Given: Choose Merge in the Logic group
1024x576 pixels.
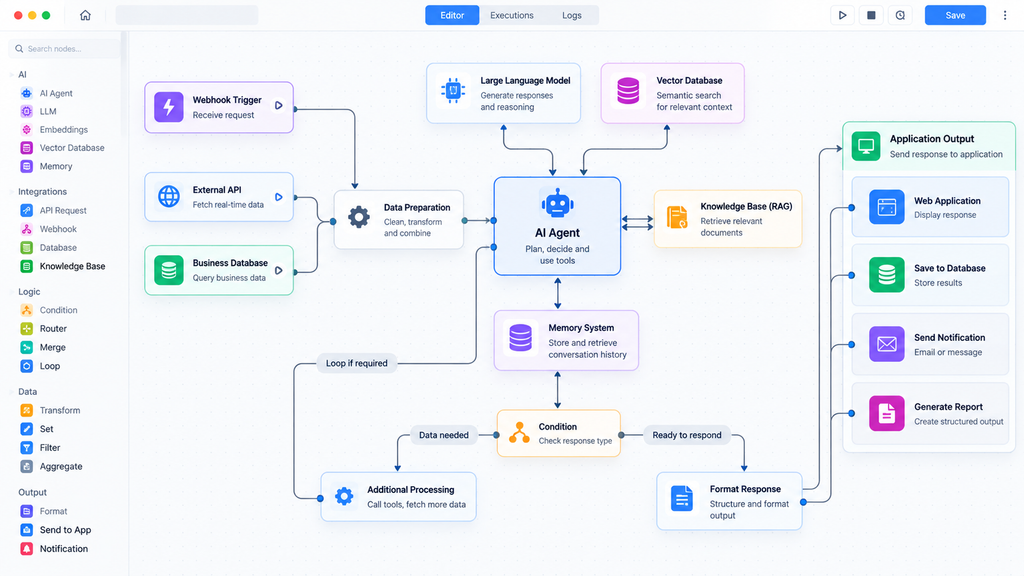Looking at the screenshot, I should pyautogui.click(x=52, y=347).
